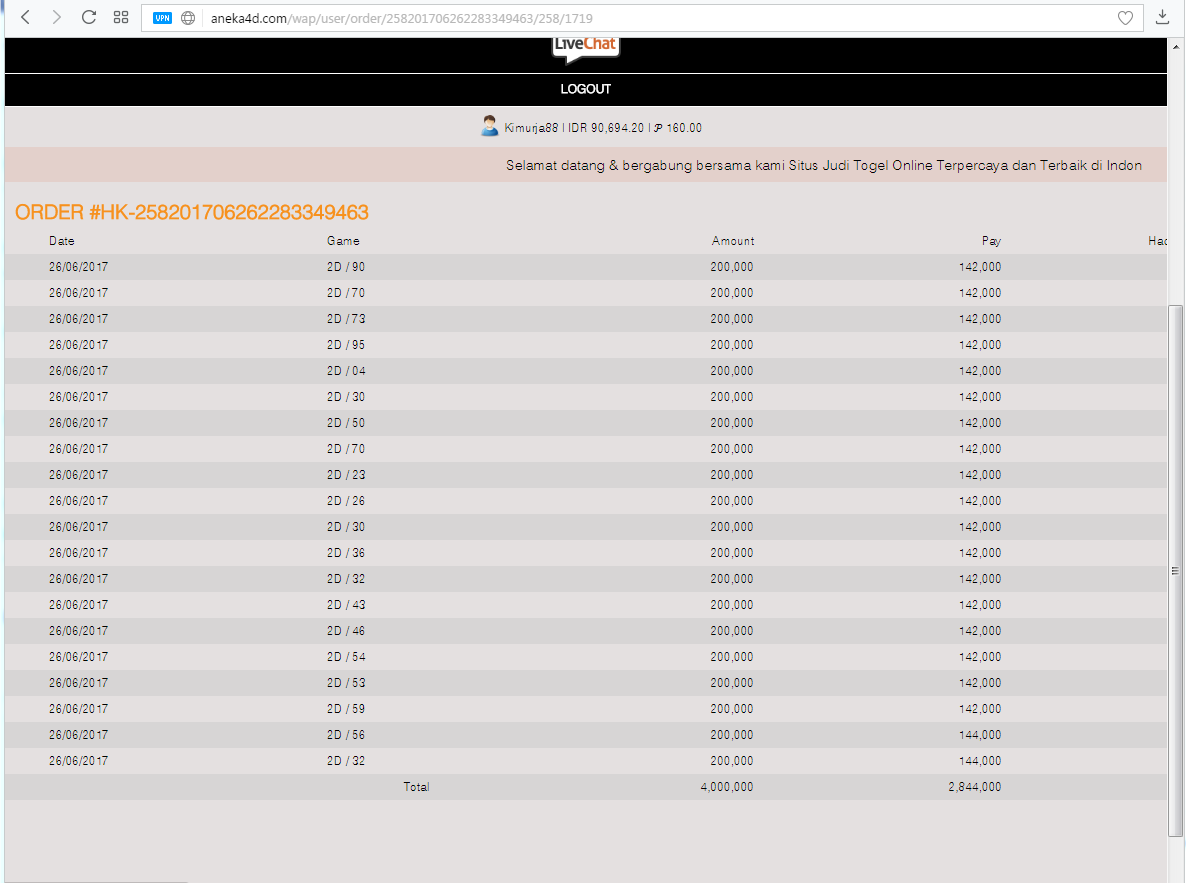The height and width of the screenshot is (883, 1186).
Task: Click the Pay column header
Action: [991, 241]
